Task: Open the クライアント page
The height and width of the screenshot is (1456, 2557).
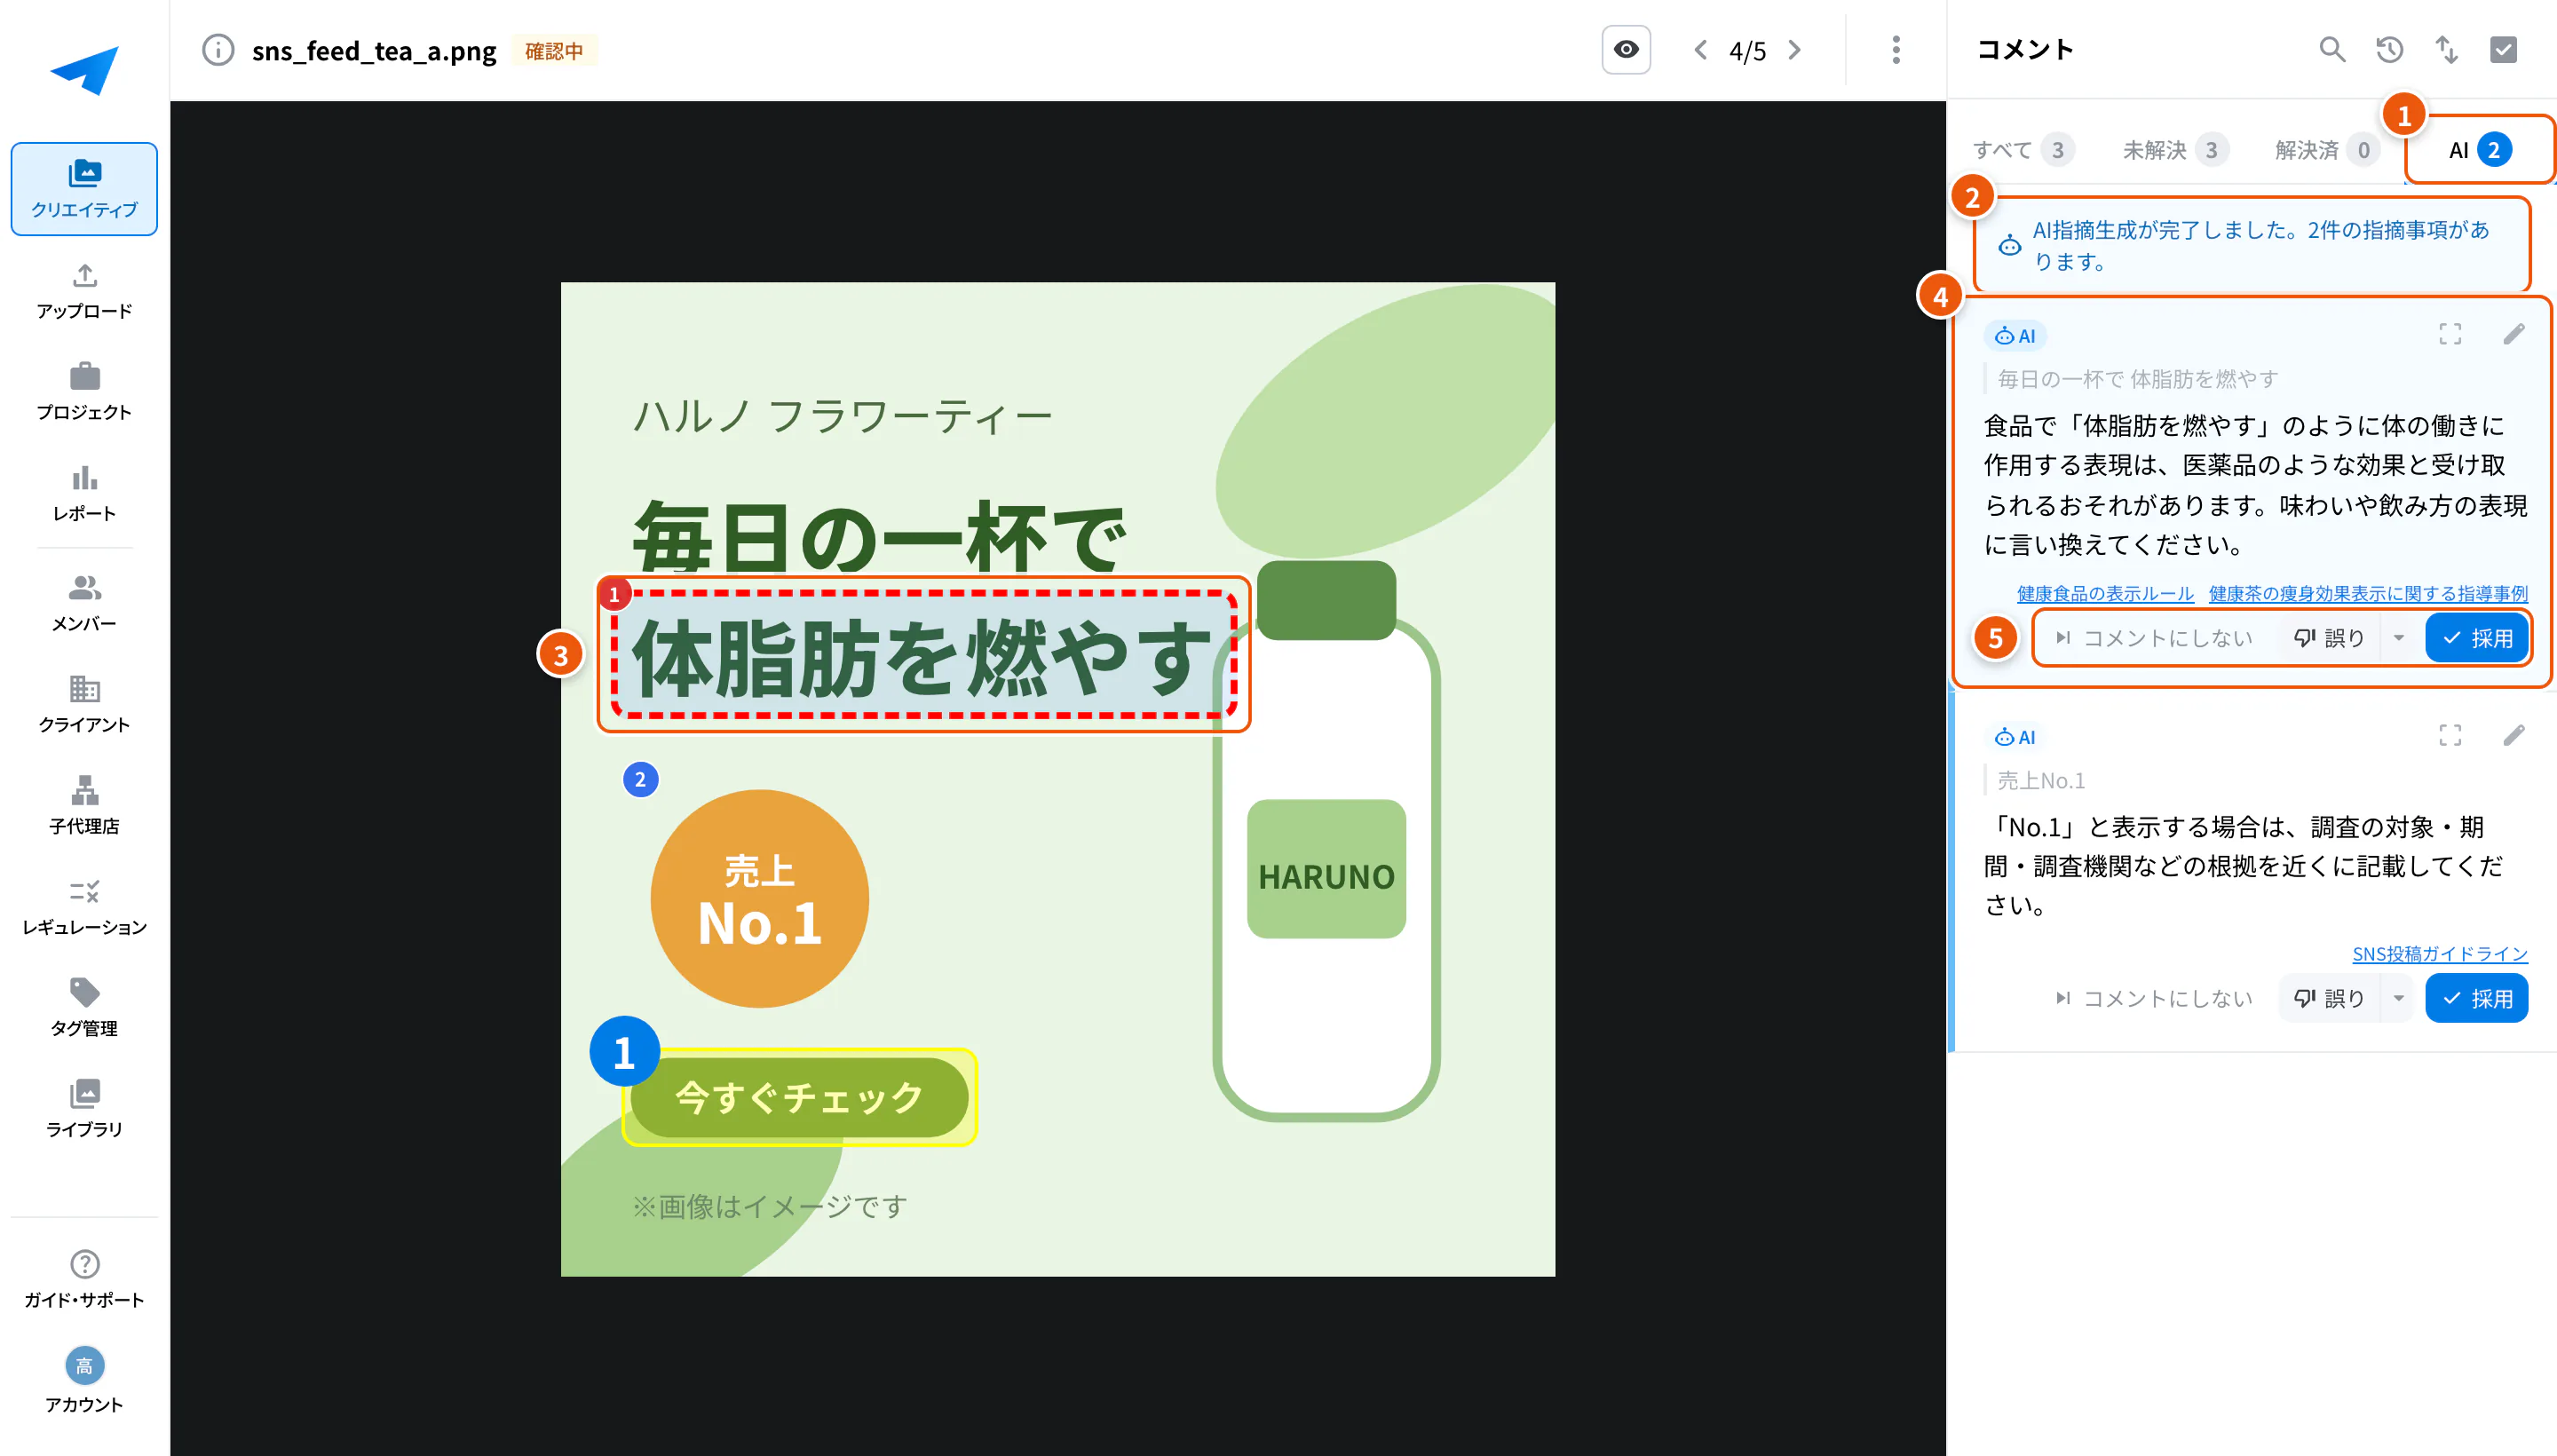Action: (x=84, y=704)
